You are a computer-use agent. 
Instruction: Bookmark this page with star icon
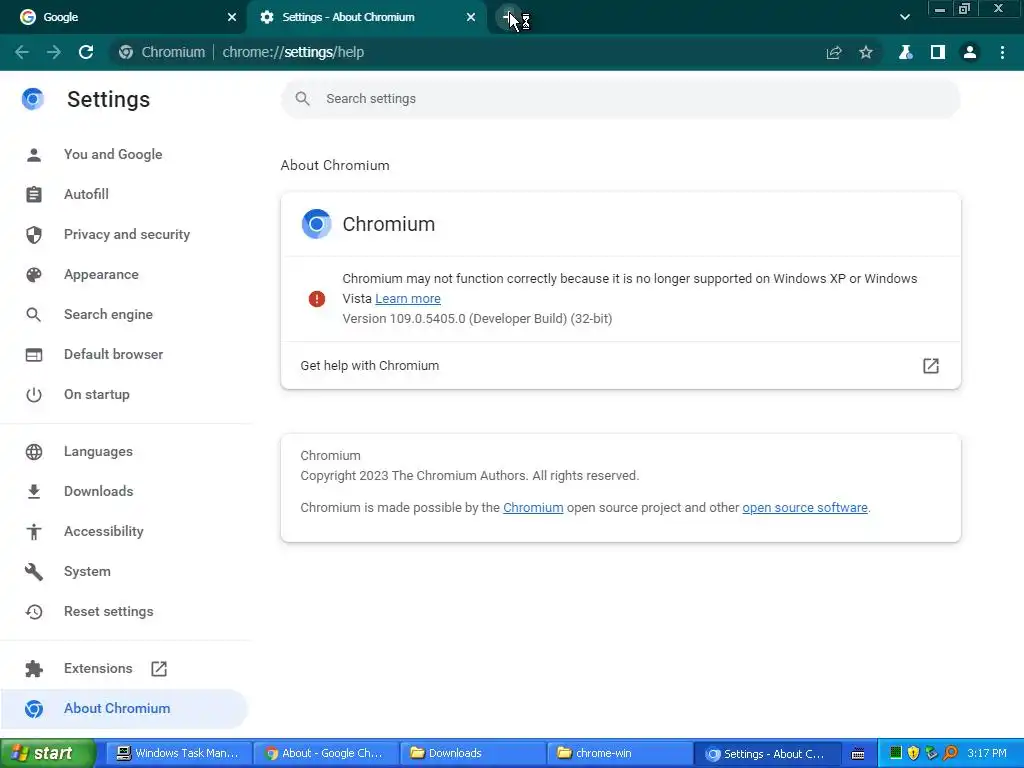coord(866,52)
